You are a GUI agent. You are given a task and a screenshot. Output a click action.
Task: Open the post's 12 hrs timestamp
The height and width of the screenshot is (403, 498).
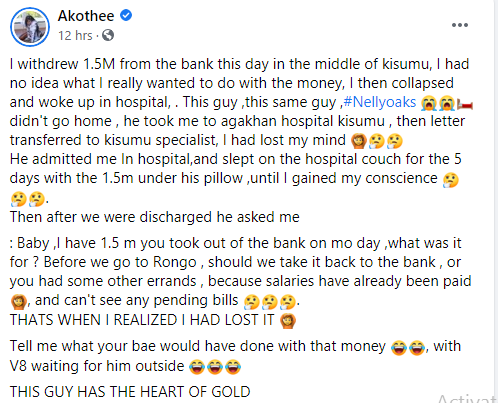(75, 35)
